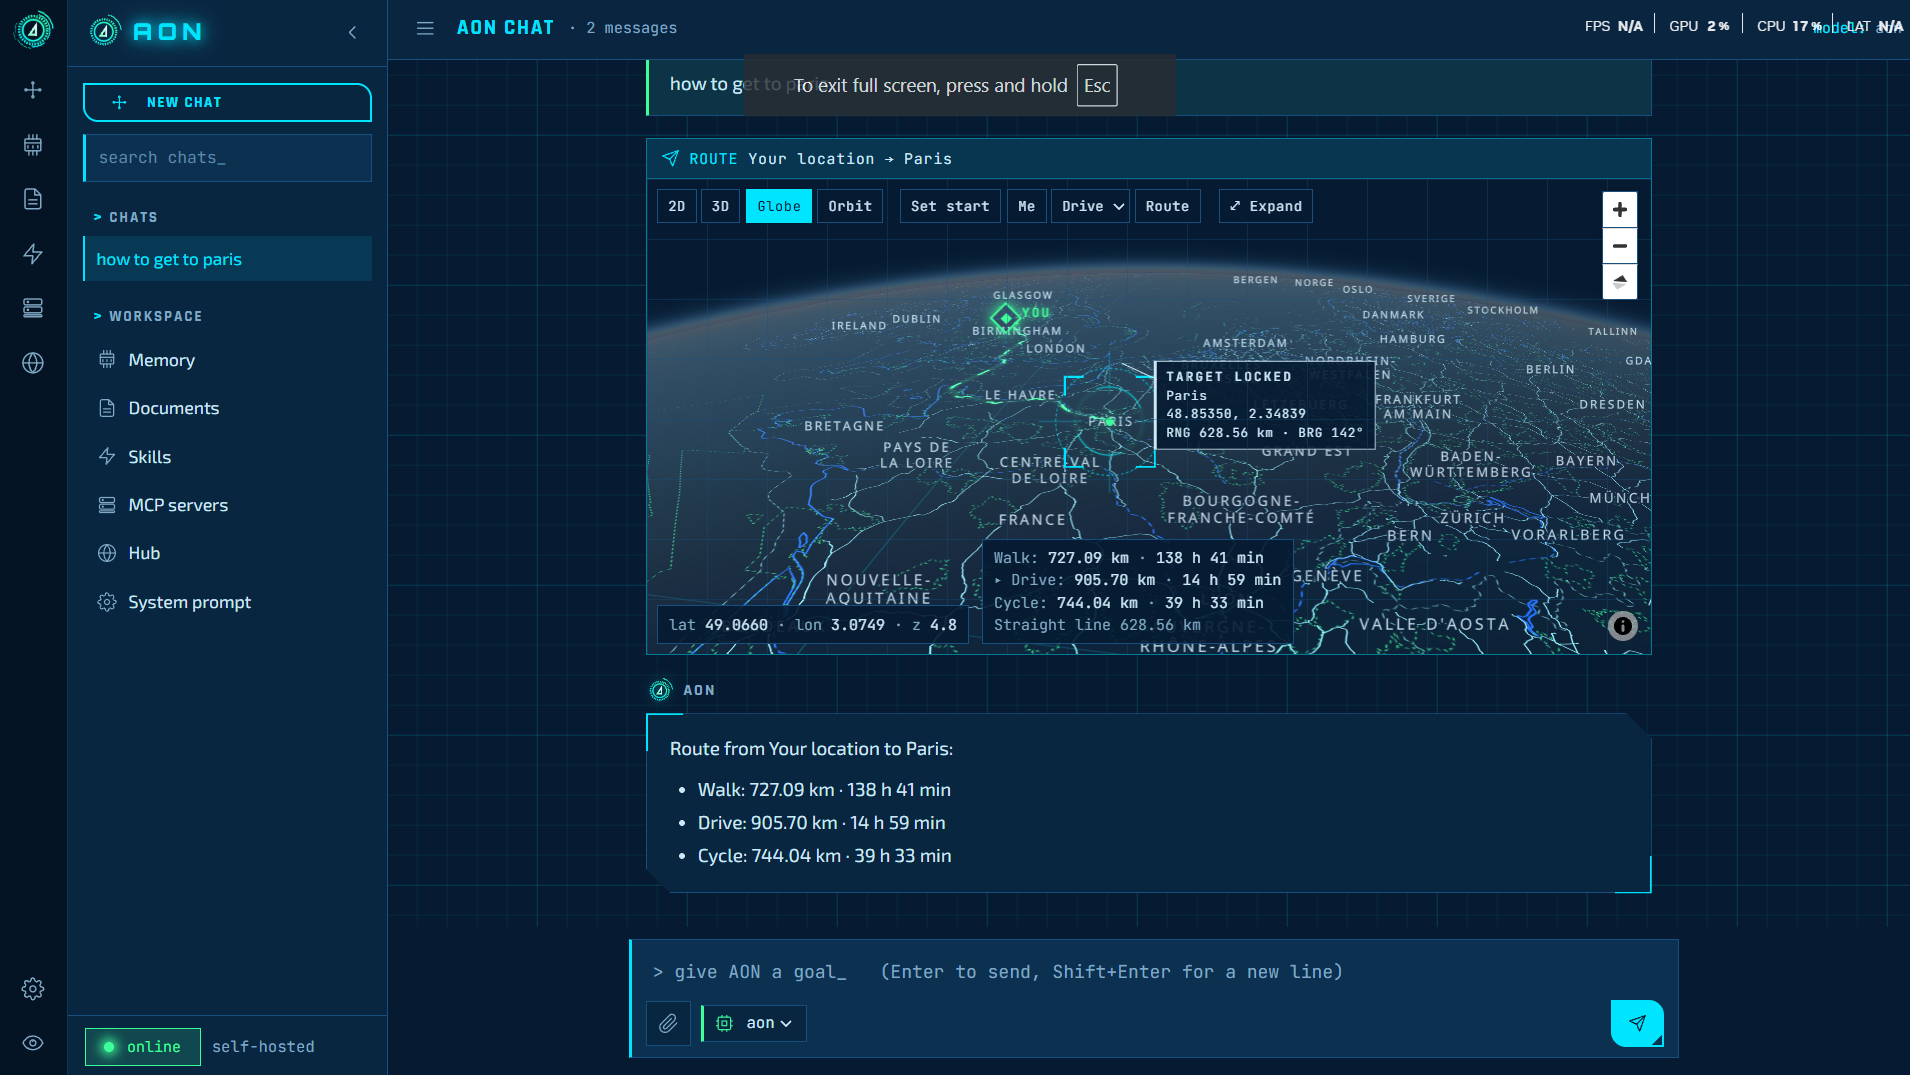Collapse the CHATS section header

[x=126, y=217]
